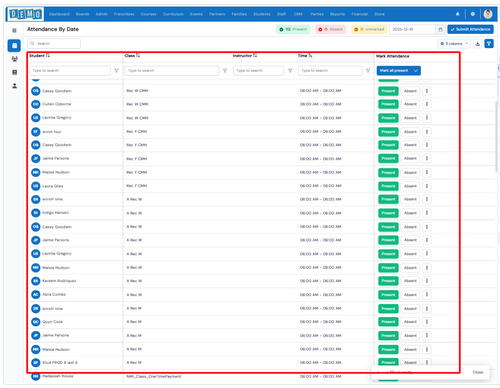This screenshot has width=500, height=388.
Task: Mark Lavinia Gregory Rec W as Absent
Action: pos(410,118)
